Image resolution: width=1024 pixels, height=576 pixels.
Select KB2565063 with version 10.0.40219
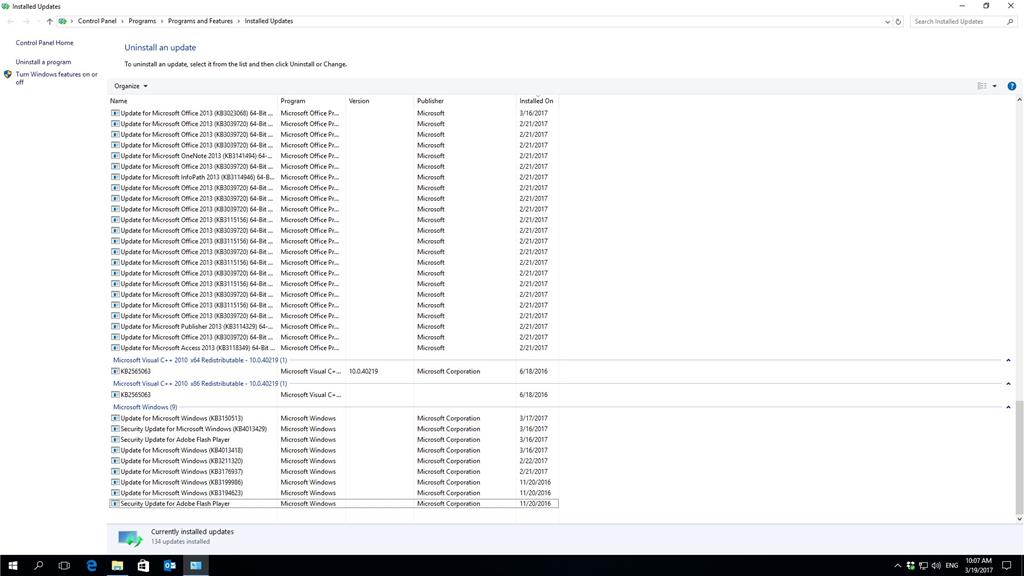point(334,372)
